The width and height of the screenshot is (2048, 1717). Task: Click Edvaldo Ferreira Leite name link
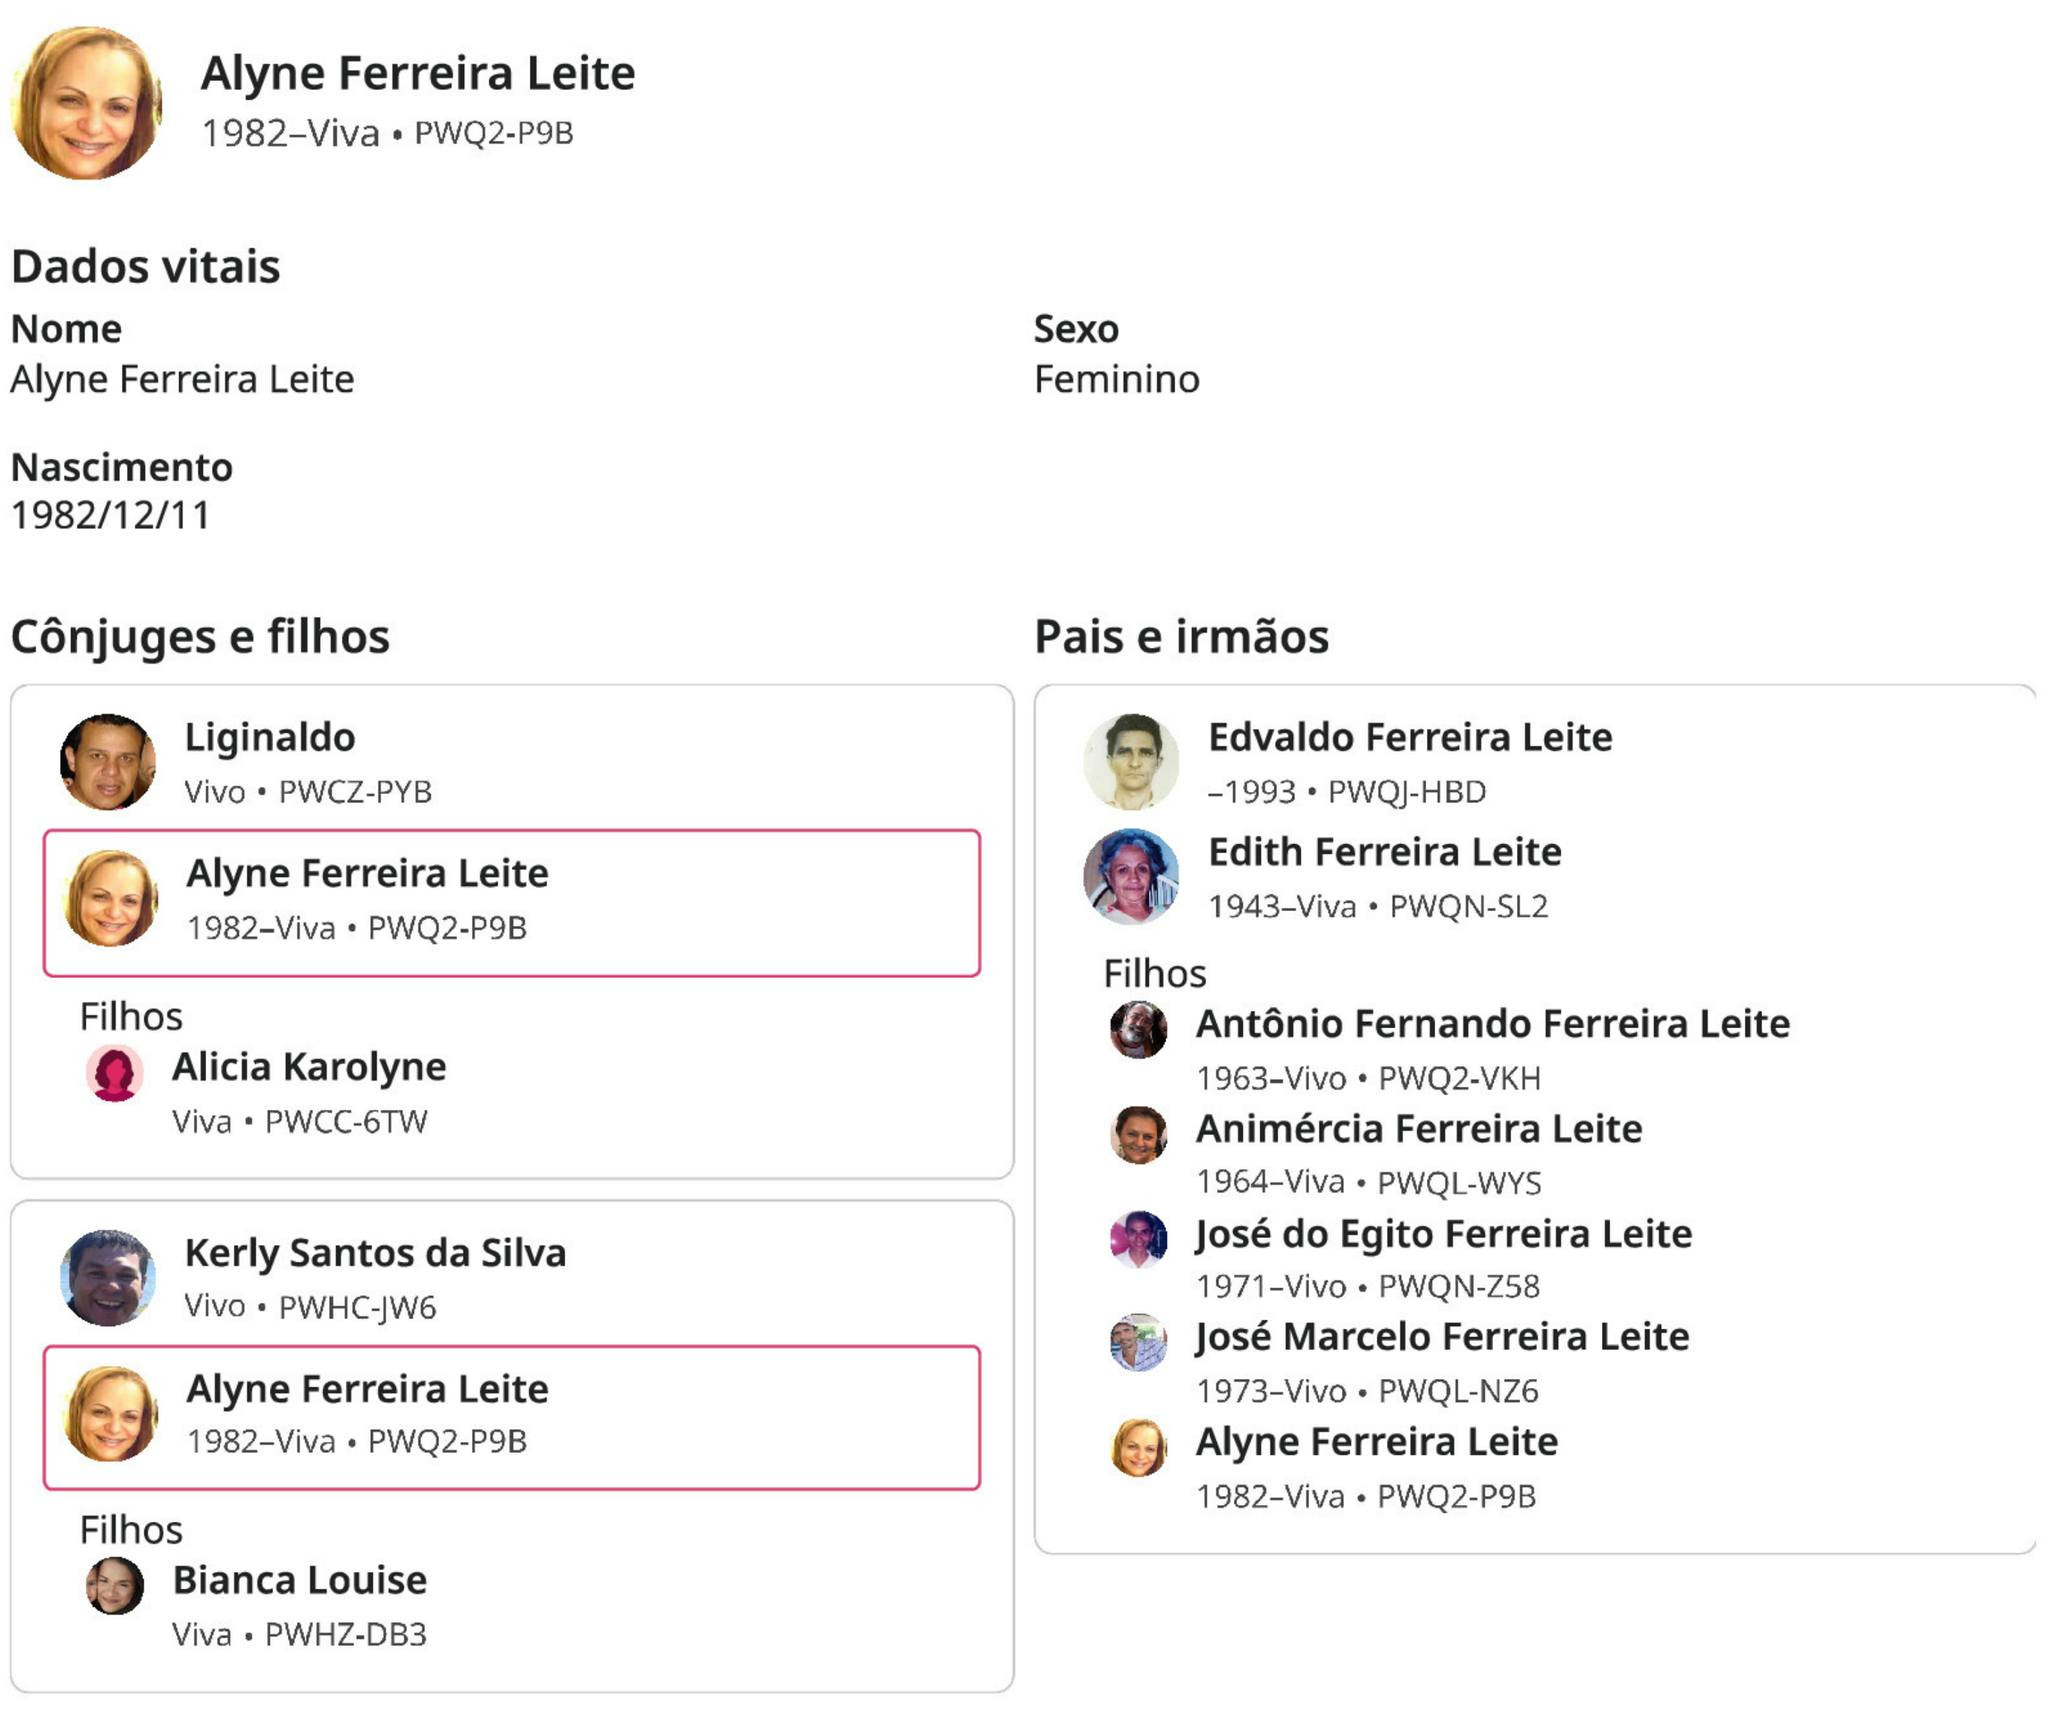pos(1410,737)
